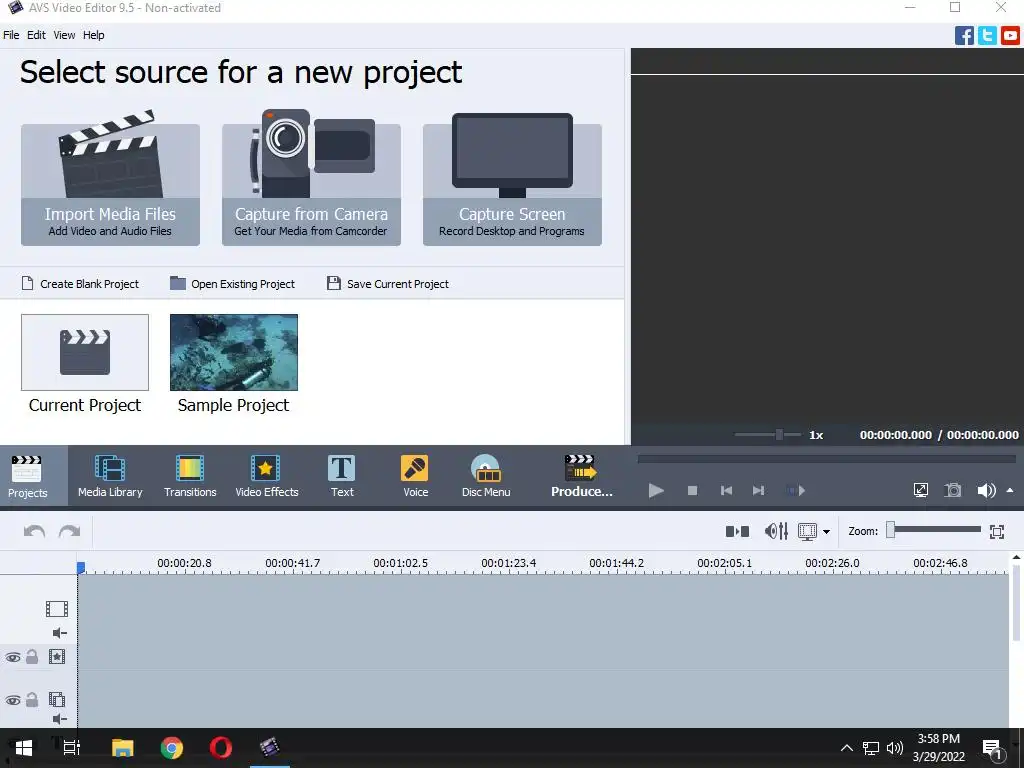This screenshot has width=1024, height=768.
Task: Open the Windows Start menu
Action: point(24,748)
